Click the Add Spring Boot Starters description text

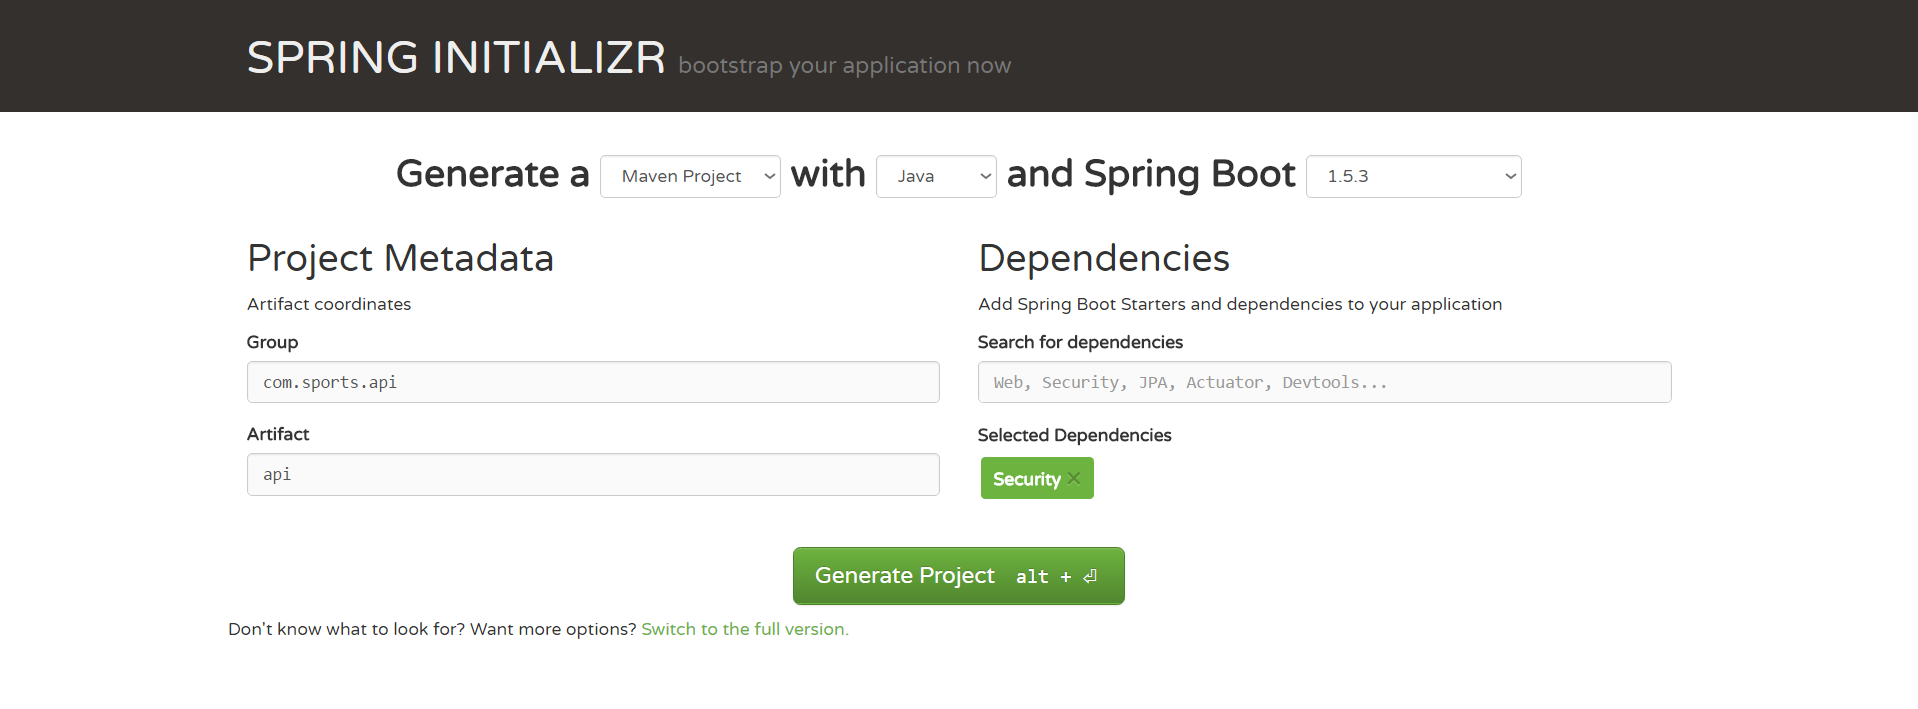click(1240, 304)
